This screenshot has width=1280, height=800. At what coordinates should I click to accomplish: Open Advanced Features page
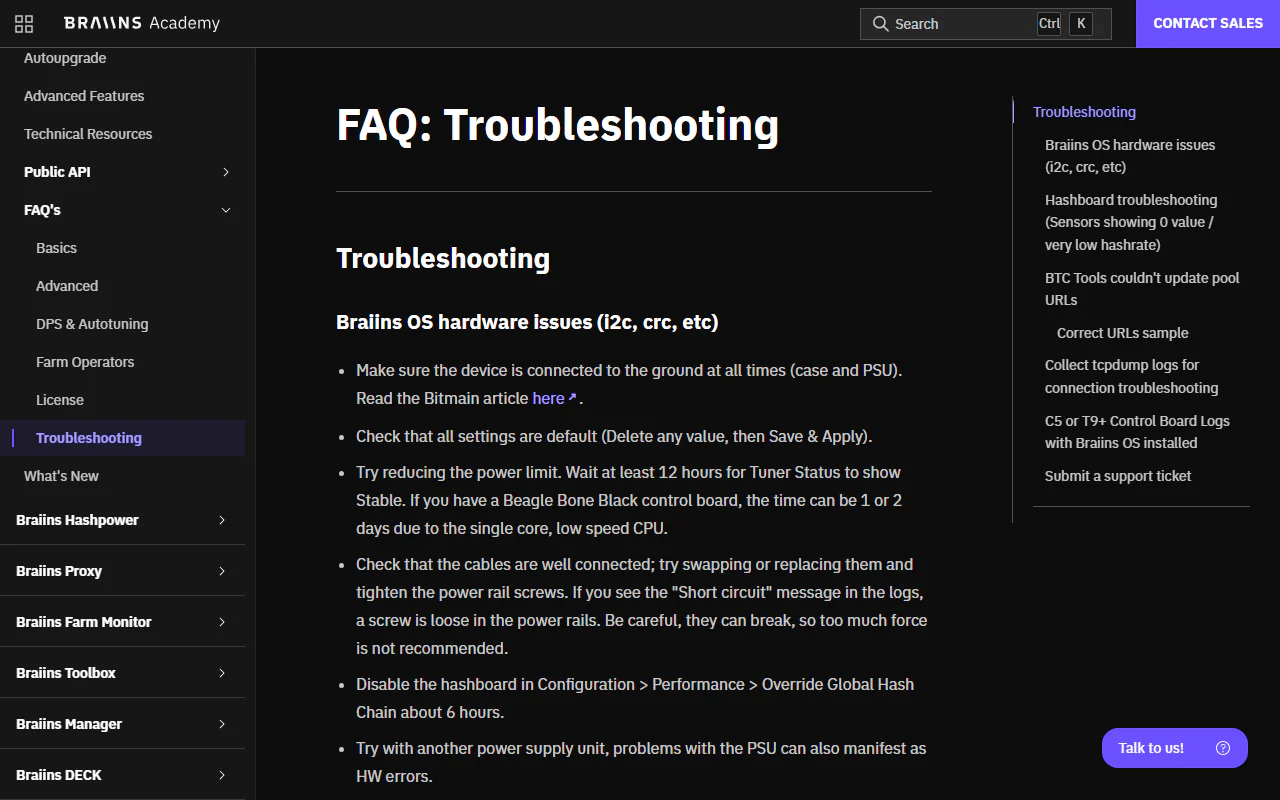pos(84,96)
